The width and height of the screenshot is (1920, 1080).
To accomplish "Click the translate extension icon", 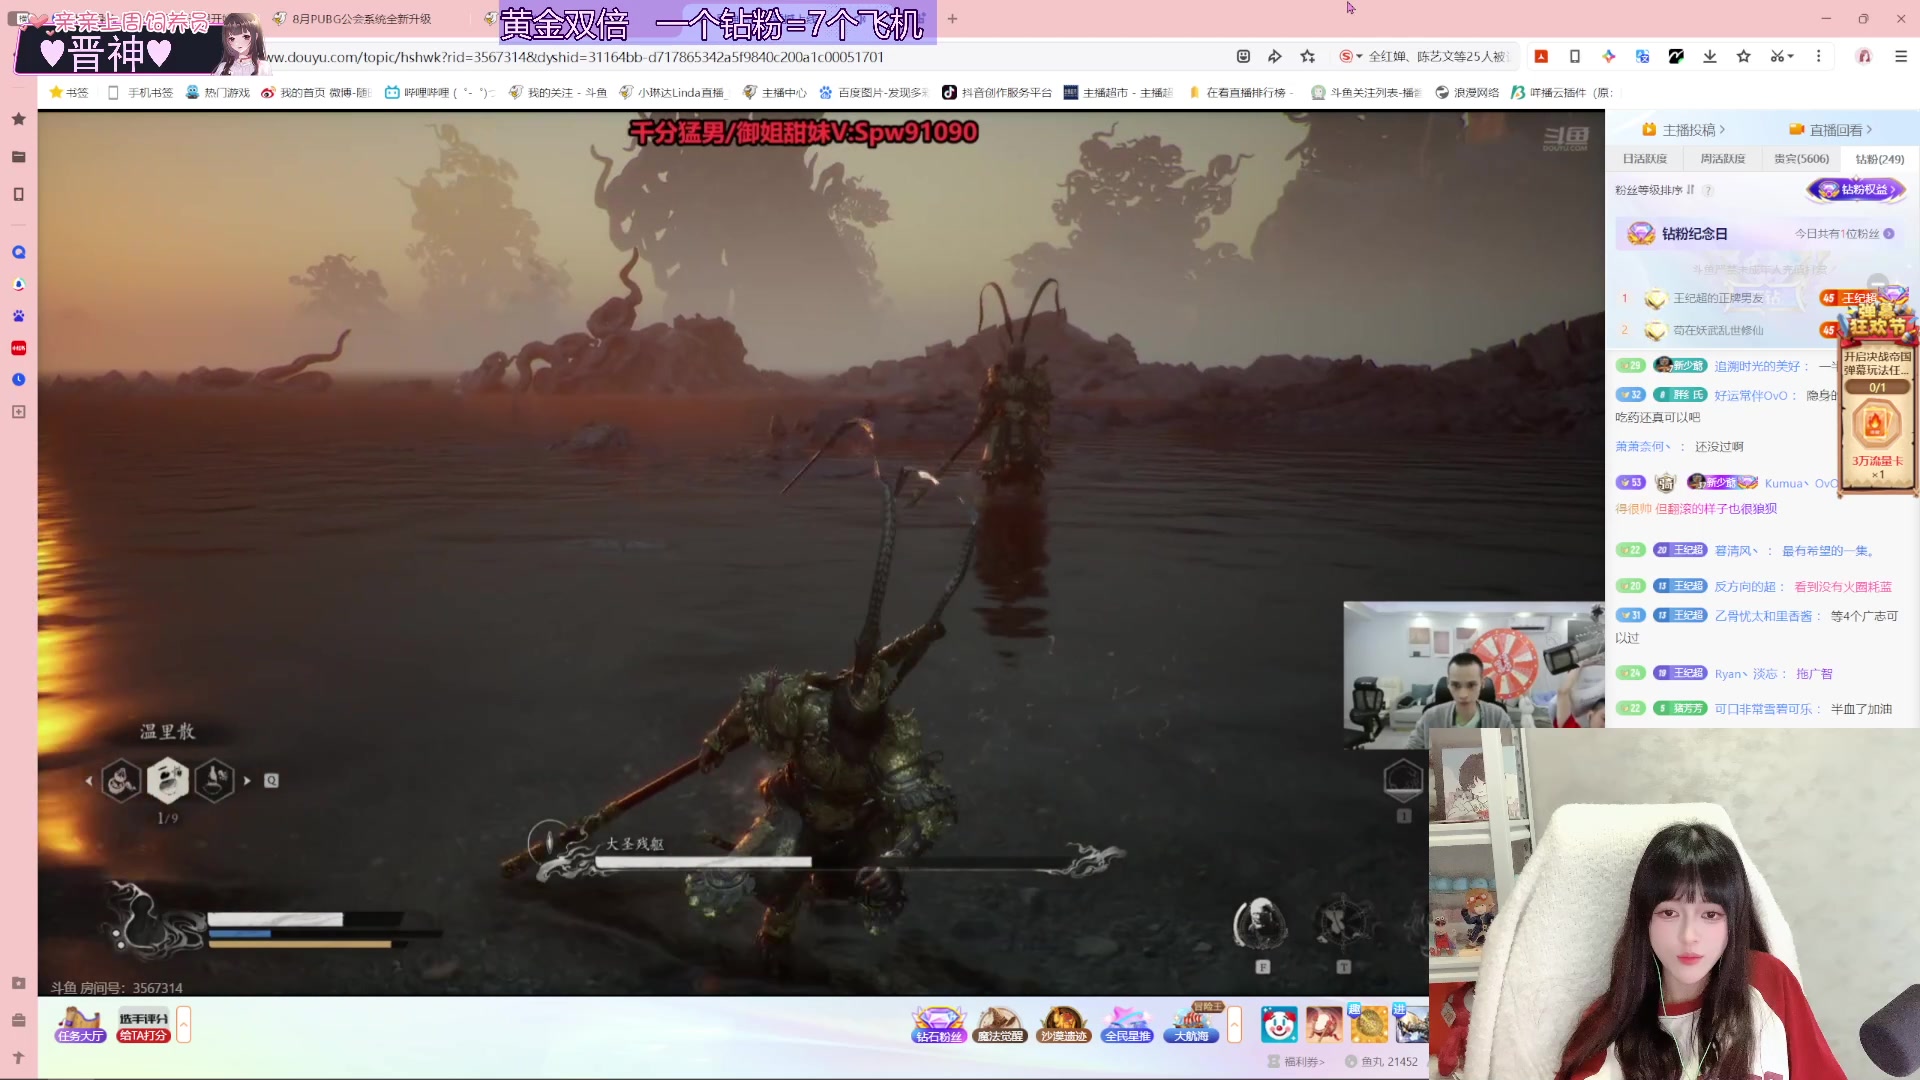I will [1642, 57].
